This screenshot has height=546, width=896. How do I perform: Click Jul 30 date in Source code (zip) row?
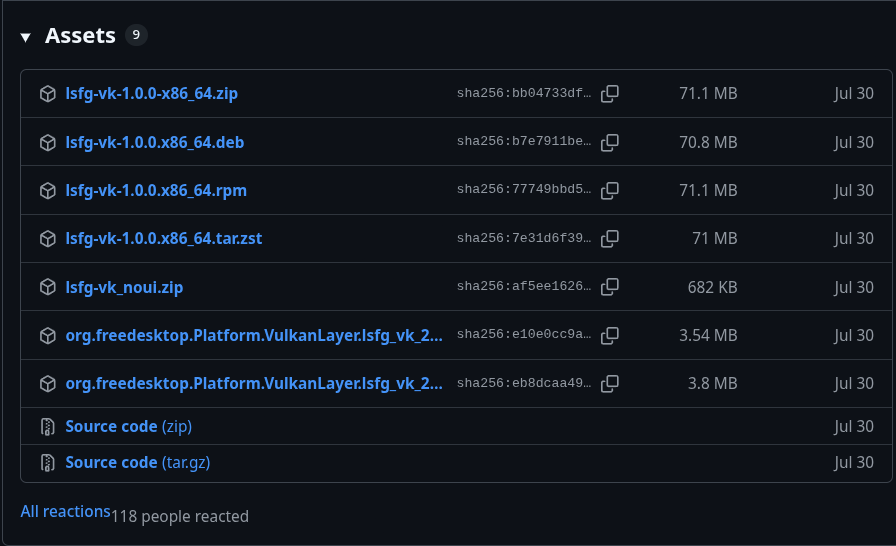point(853,427)
